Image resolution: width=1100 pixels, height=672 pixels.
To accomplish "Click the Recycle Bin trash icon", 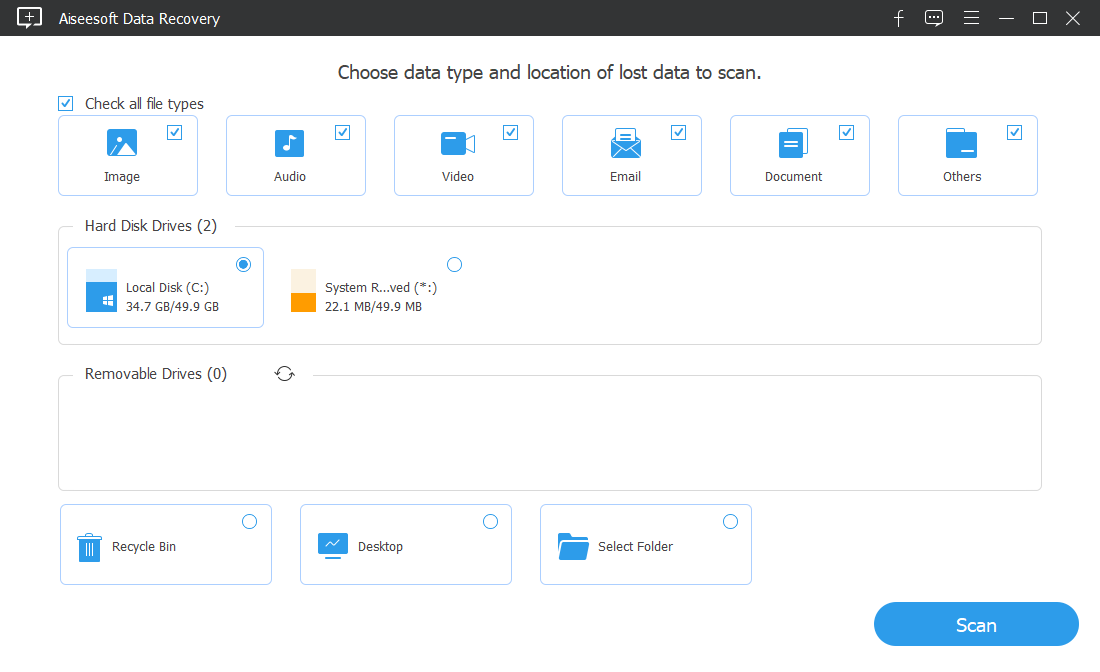I will [89, 548].
